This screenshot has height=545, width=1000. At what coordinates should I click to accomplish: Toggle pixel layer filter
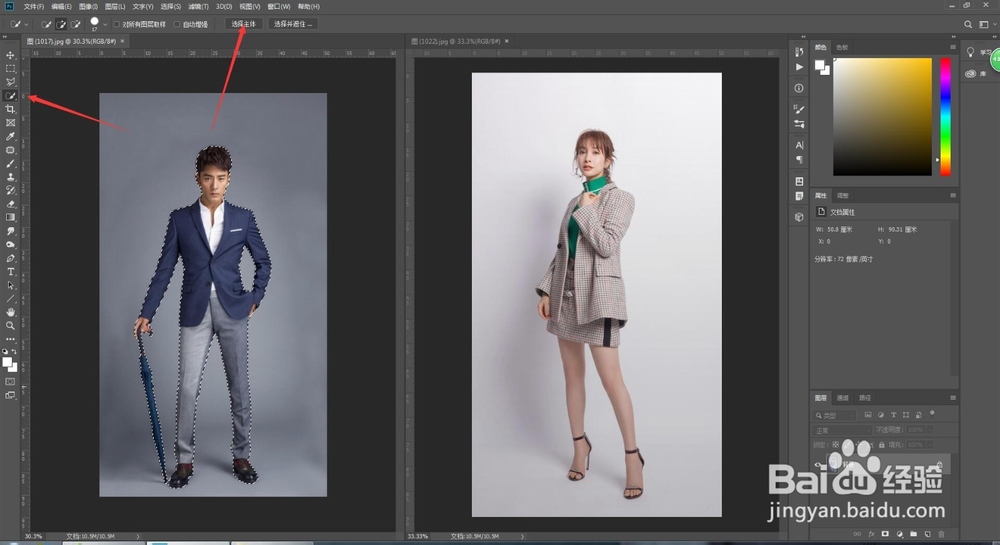pos(868,415)
